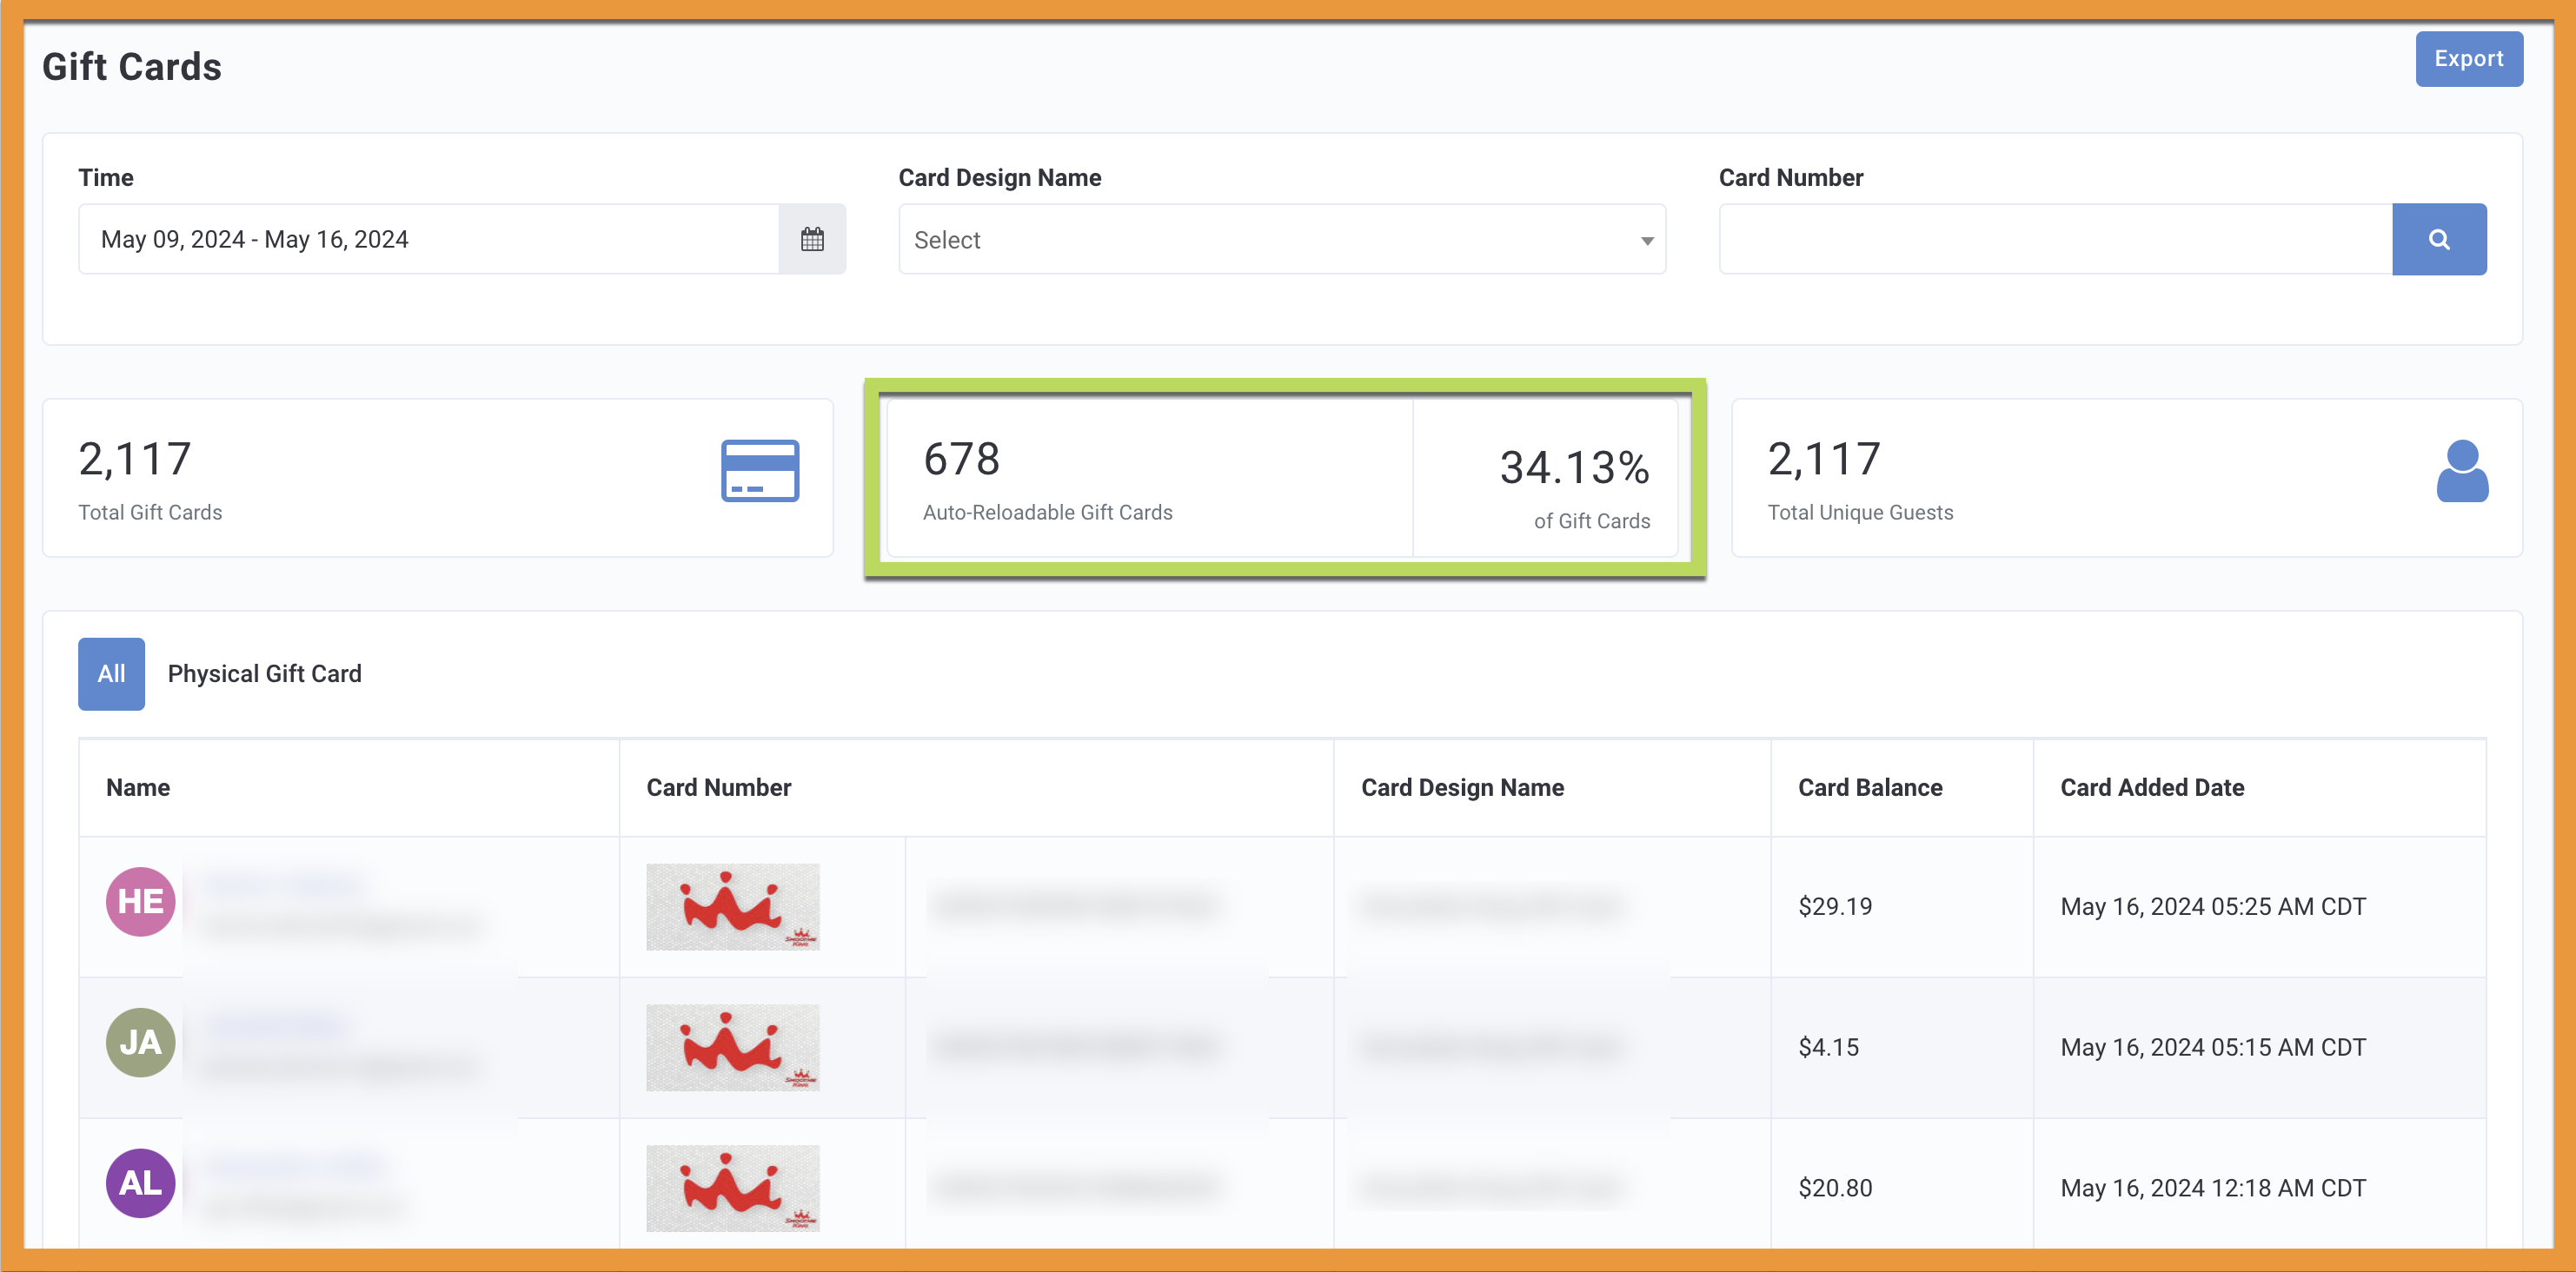Click the person icon in Total Unique Guests
Viewport: 2576px width, 1272px height.
coord(2462,471)
